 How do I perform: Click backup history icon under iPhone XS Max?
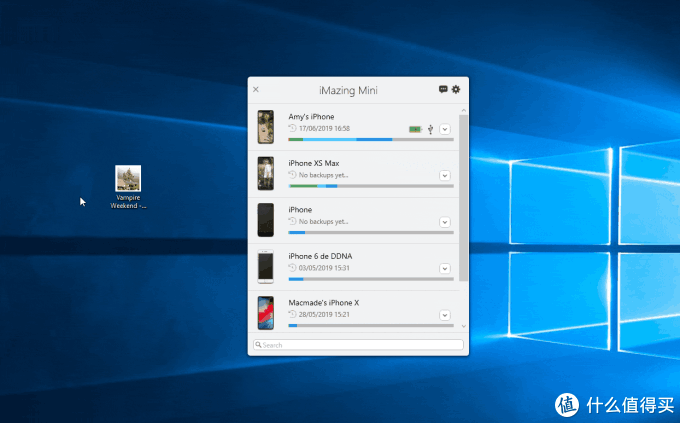pyautogui.click(x=292, y=175)
